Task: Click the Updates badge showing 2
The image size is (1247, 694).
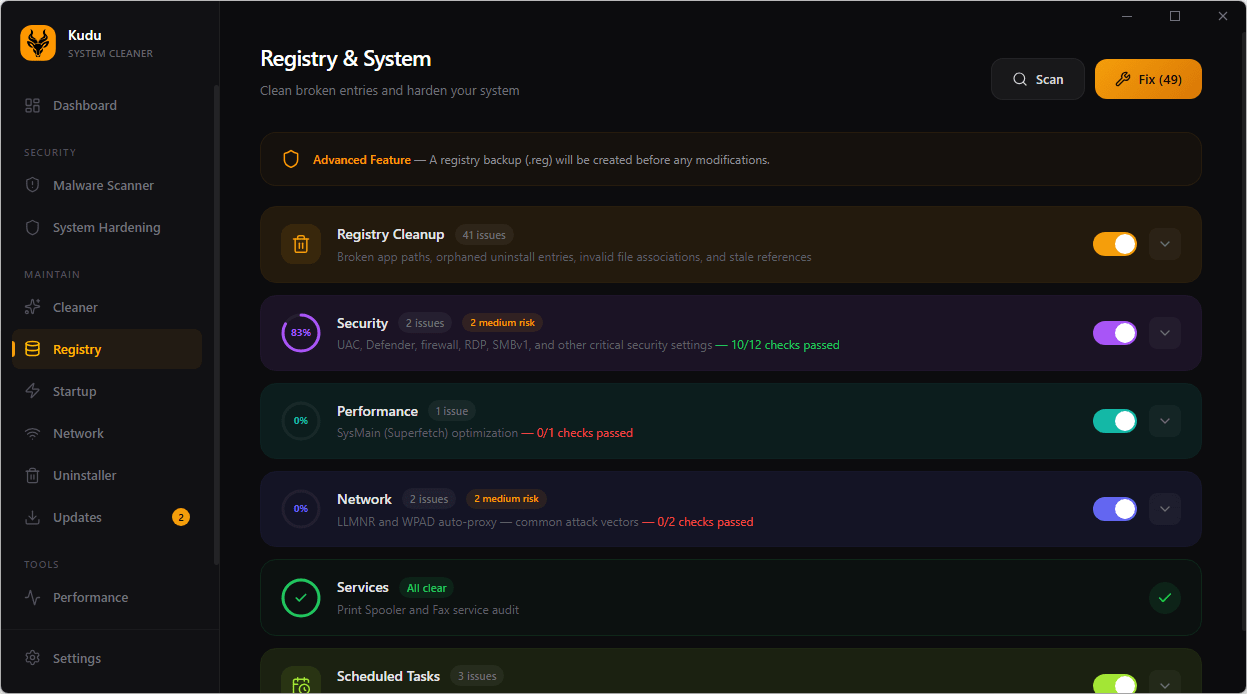Action: click(x=180, y=517)
